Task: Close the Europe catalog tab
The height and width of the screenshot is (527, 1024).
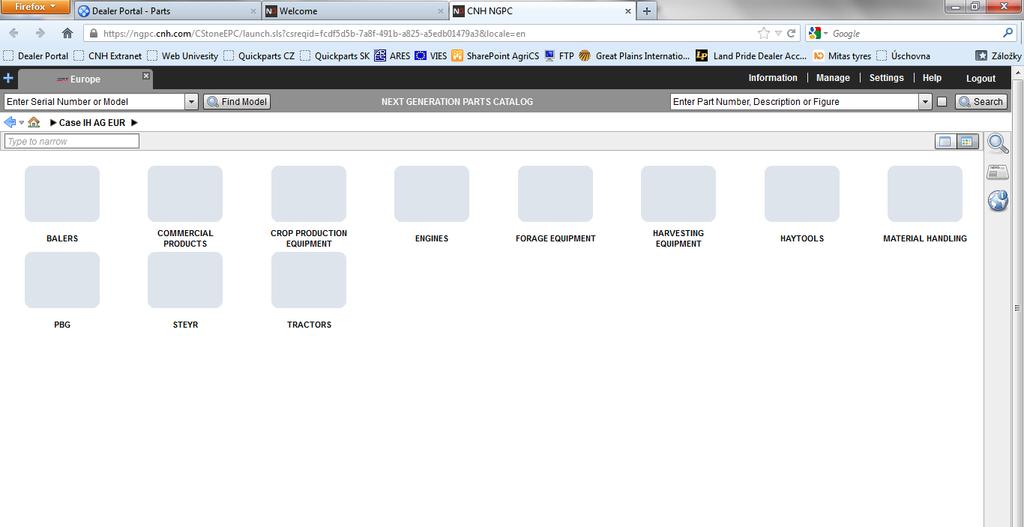Action: pyautogui.click(x=146, y=76)
